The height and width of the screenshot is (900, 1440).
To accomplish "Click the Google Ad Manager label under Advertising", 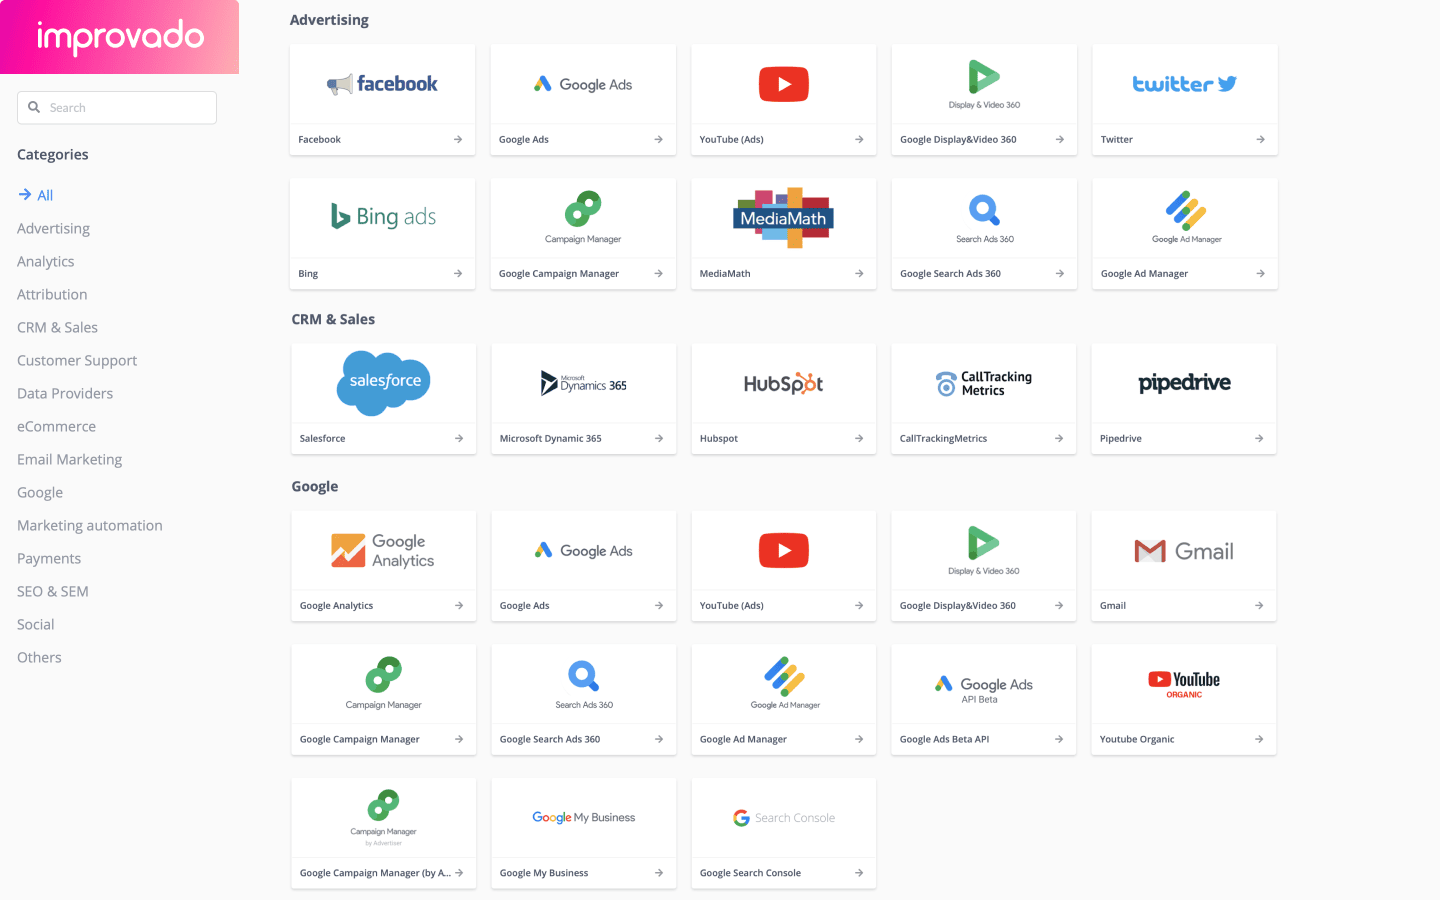I will pos(1144,273).
